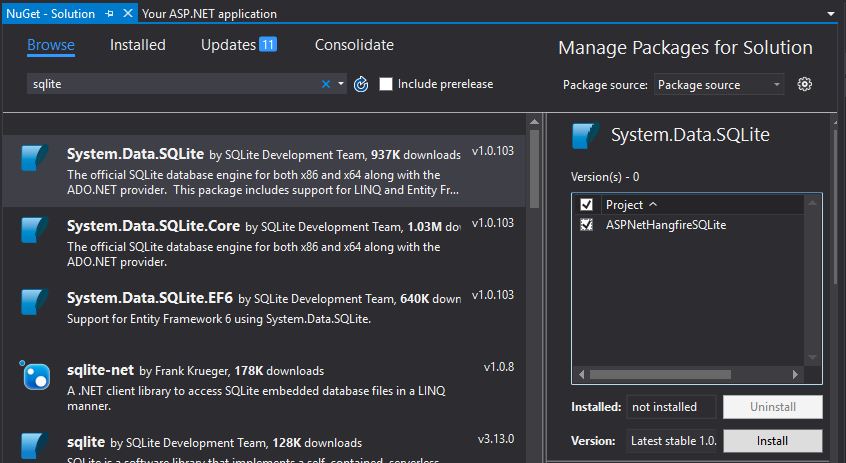Click the project list scroll-left arrow
The height and width of the screenshot is (463, 846).
581,375
